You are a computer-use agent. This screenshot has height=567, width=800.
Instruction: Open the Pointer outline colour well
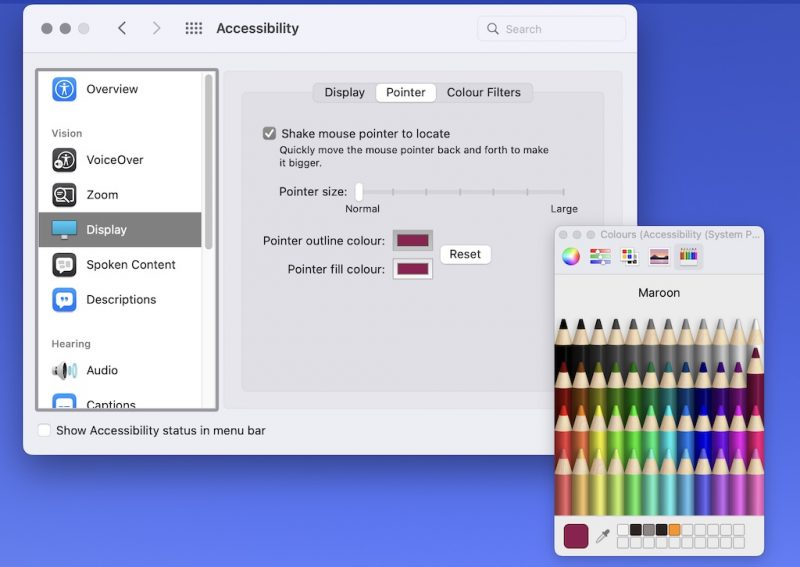(413, 240)
